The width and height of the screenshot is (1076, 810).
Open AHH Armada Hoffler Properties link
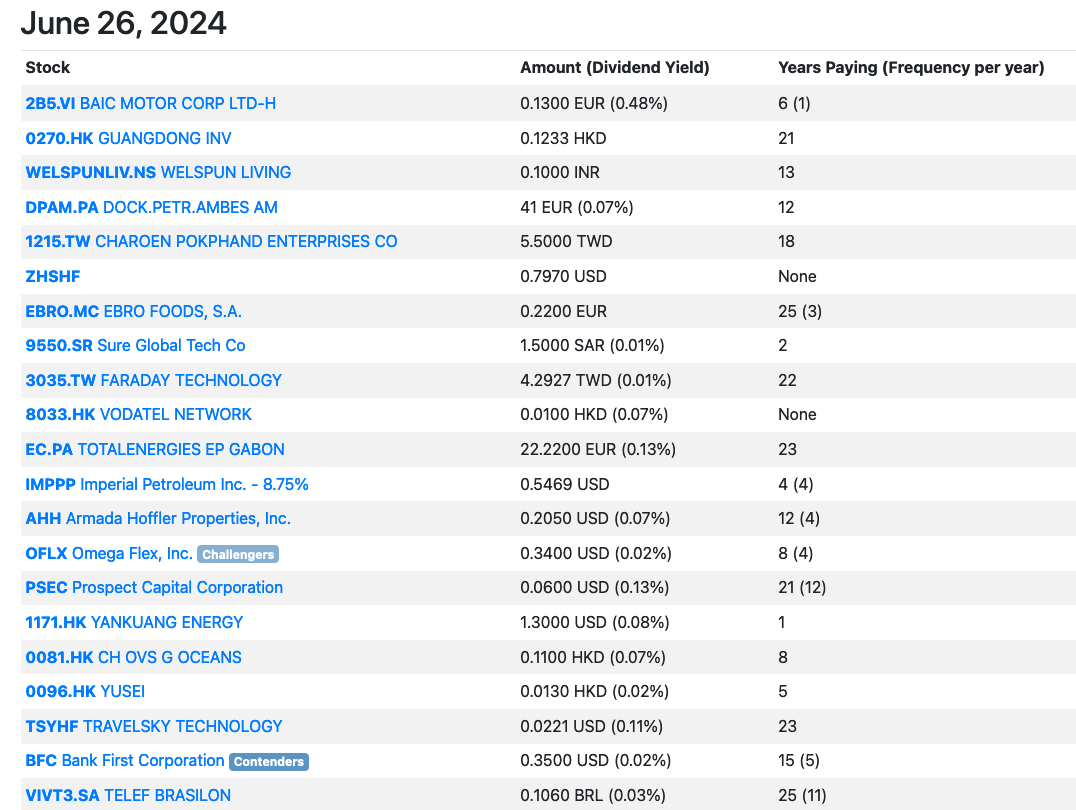pyautogui.click(x=158, y=519)
